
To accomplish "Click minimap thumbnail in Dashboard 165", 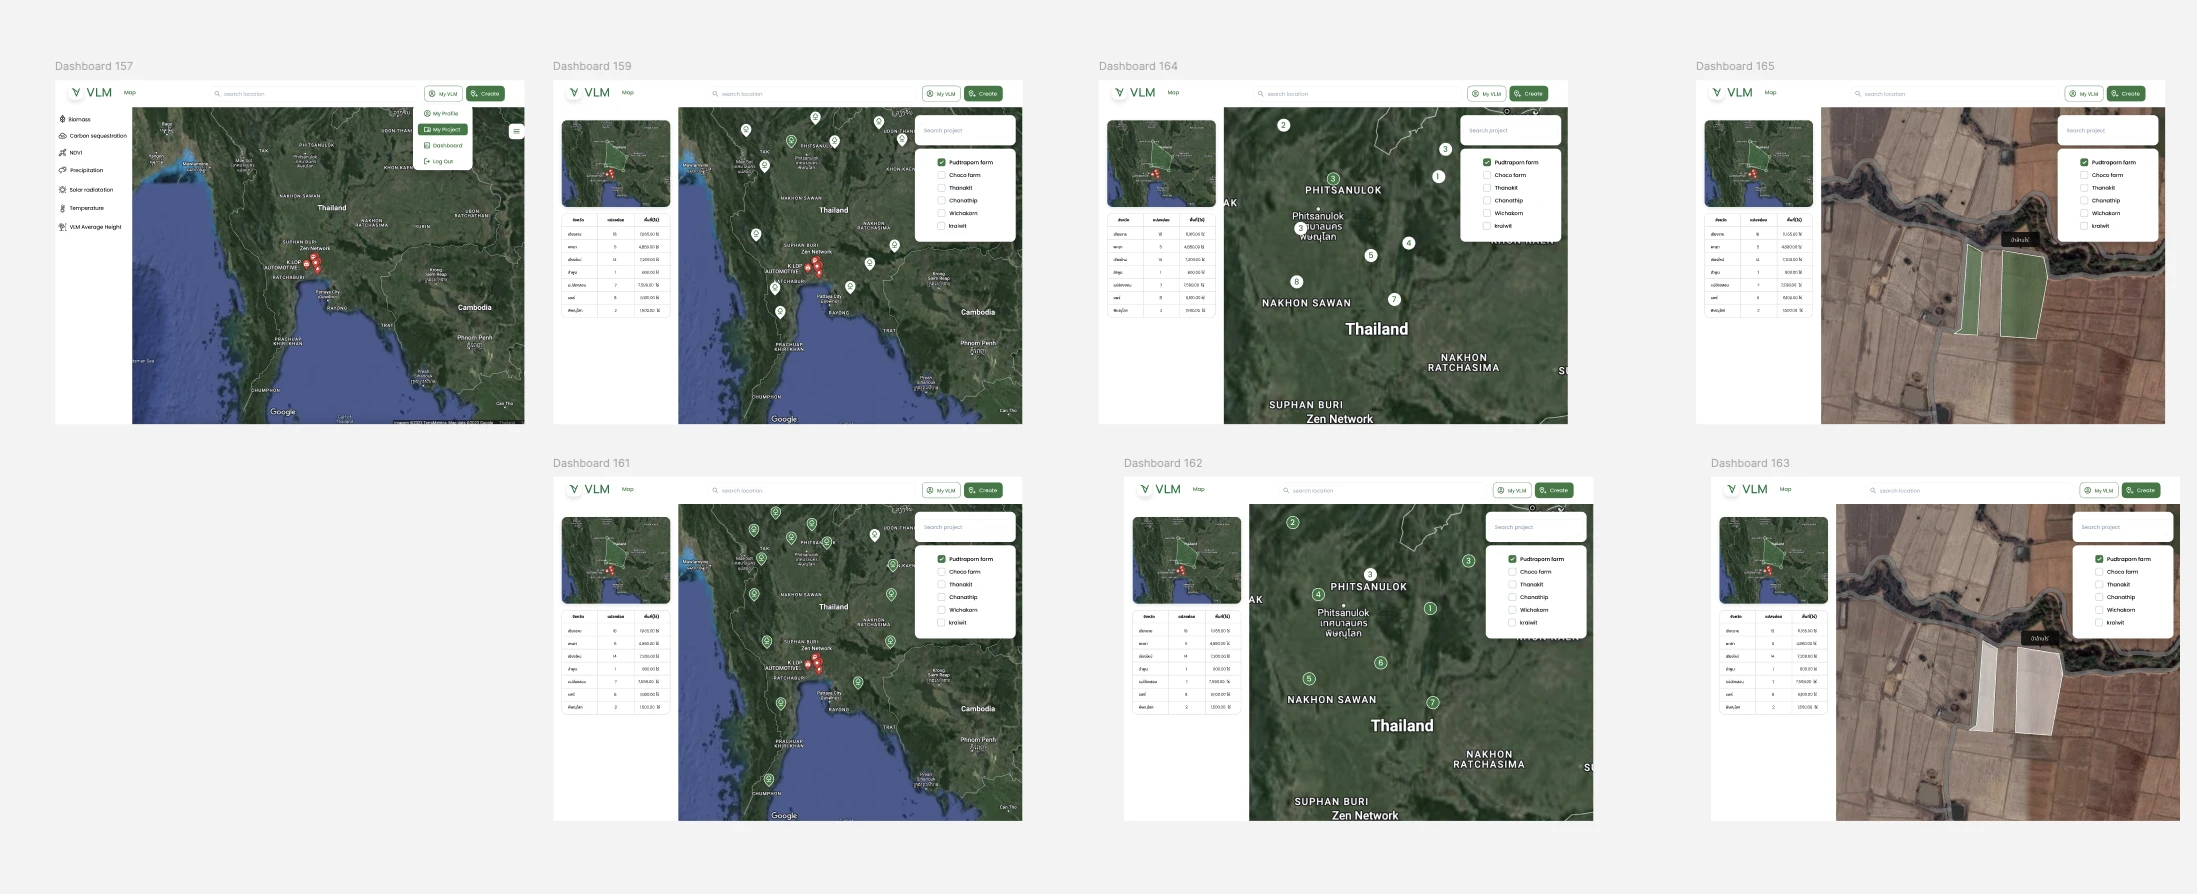I will (x=1758, y=164).
